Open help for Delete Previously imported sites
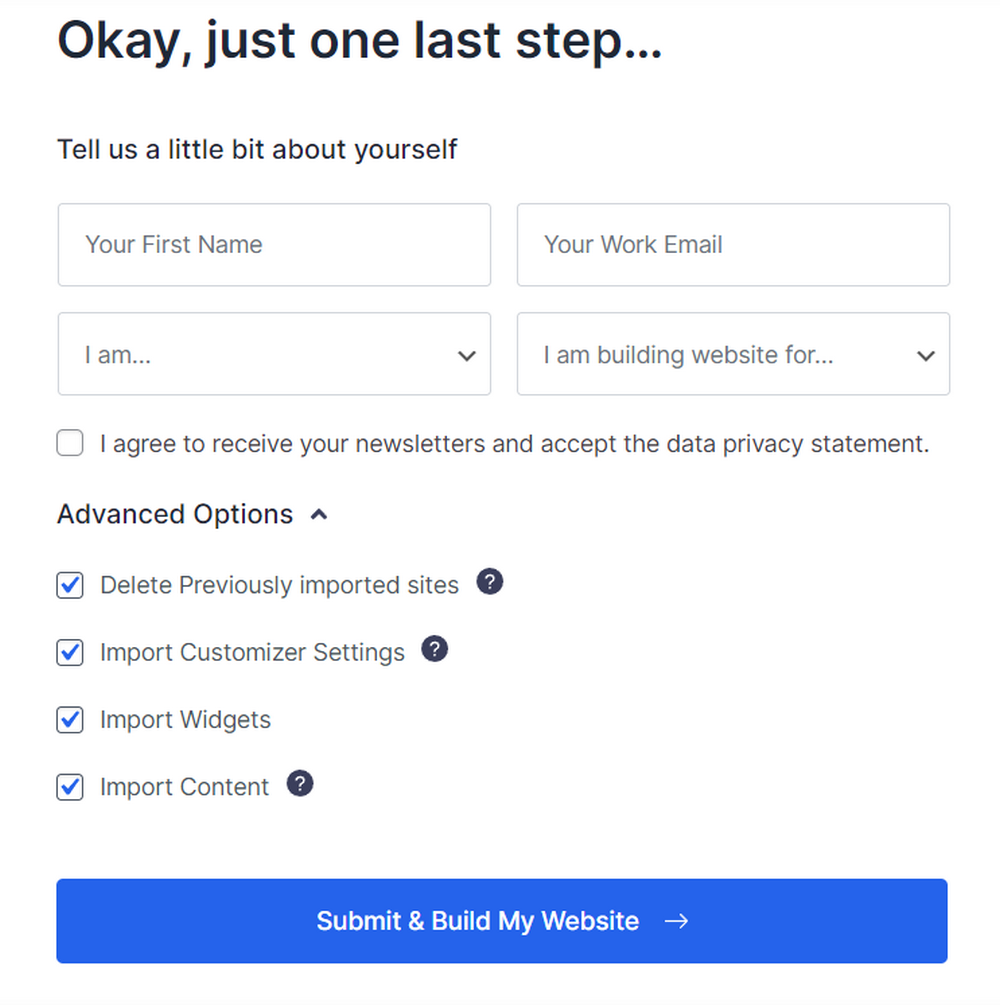1000x1005 pixels. (490, 581)
